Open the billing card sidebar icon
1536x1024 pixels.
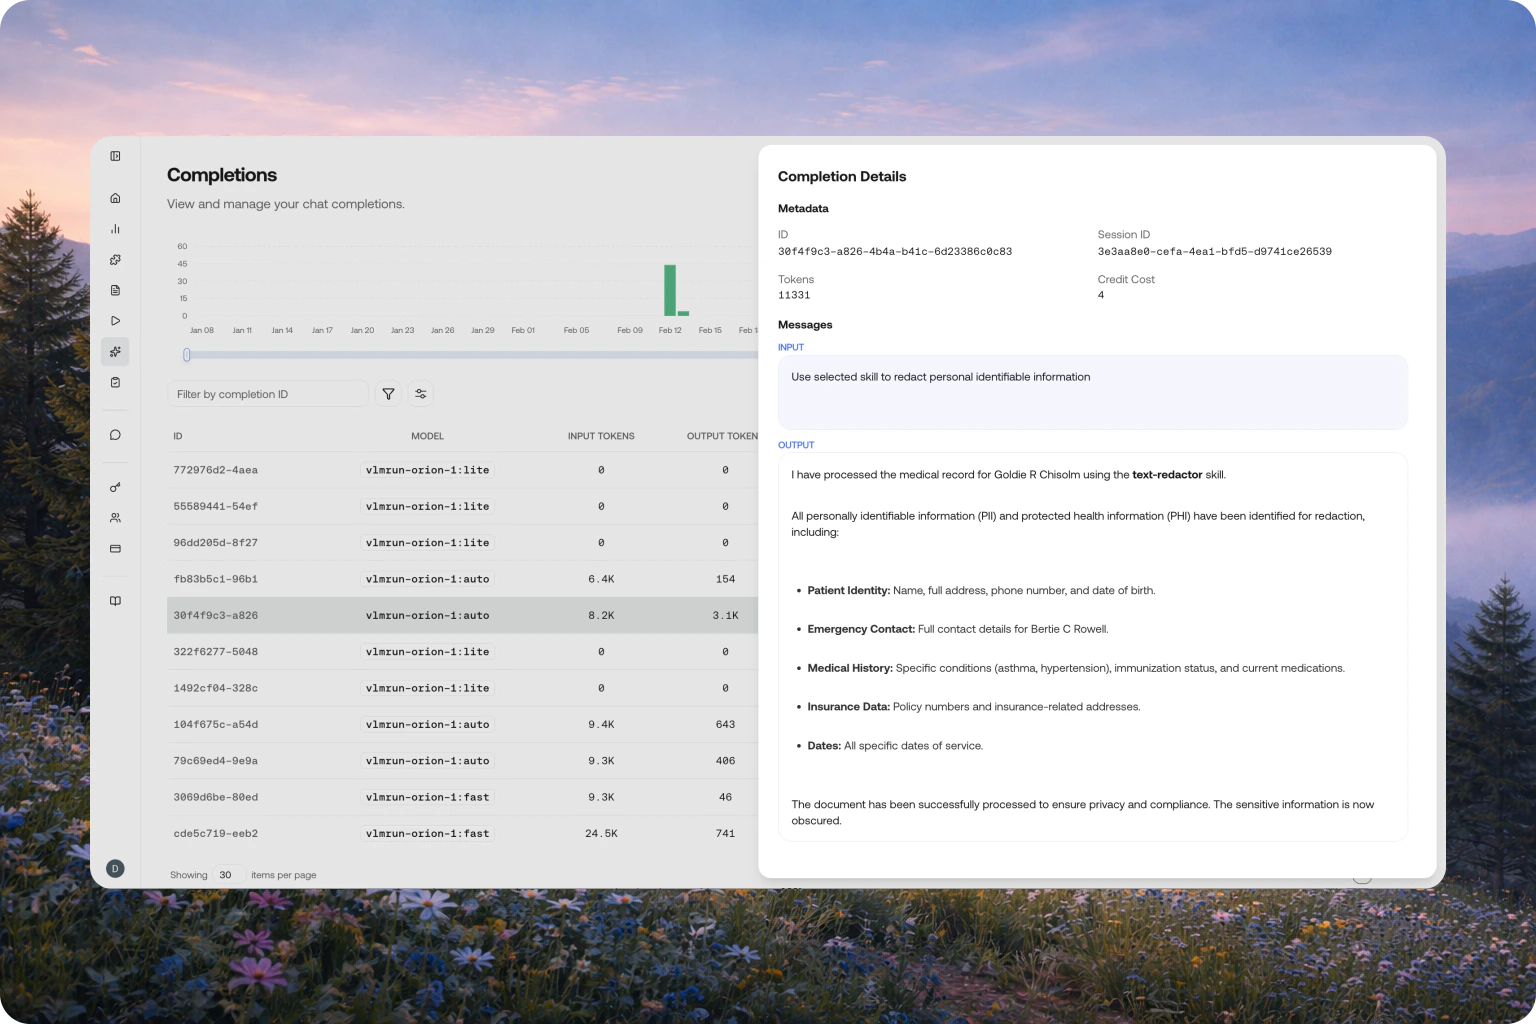click(115, 549)
